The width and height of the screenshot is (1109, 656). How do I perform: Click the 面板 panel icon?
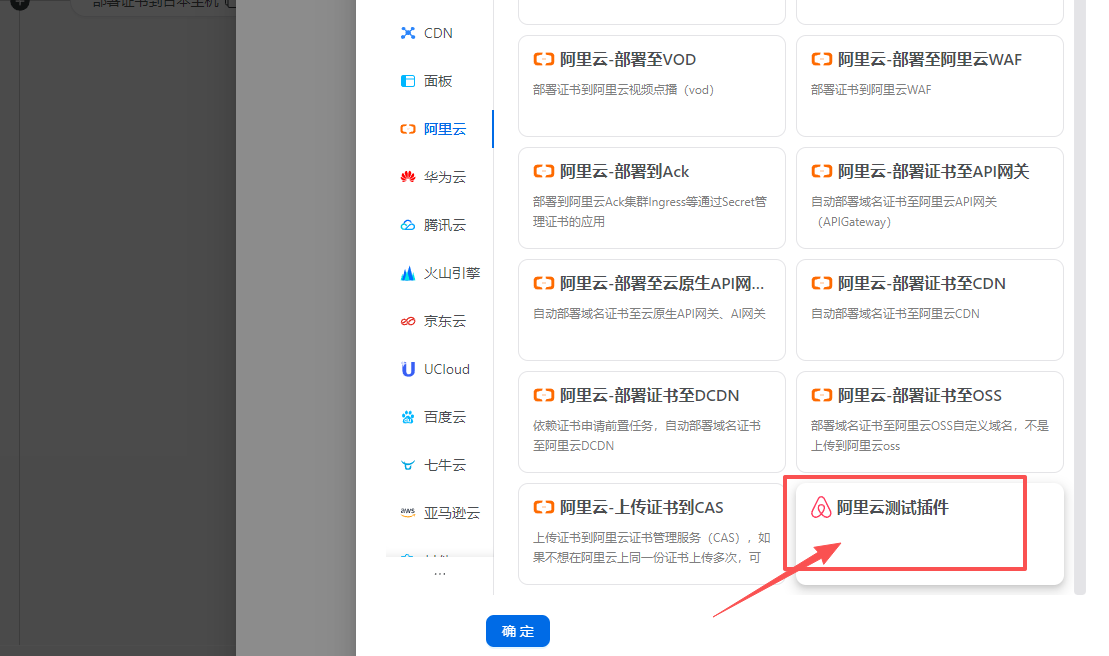click(x=408, y=81)
